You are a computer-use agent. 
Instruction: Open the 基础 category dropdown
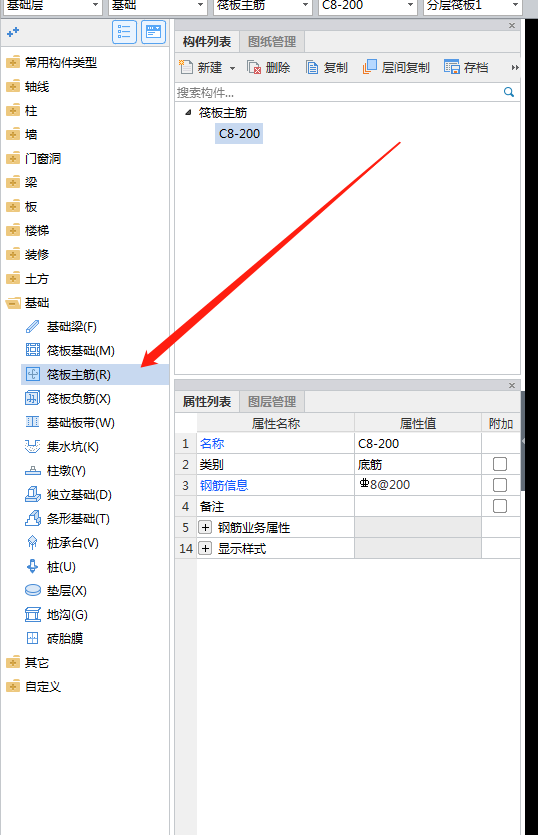(x=157, y=6)
